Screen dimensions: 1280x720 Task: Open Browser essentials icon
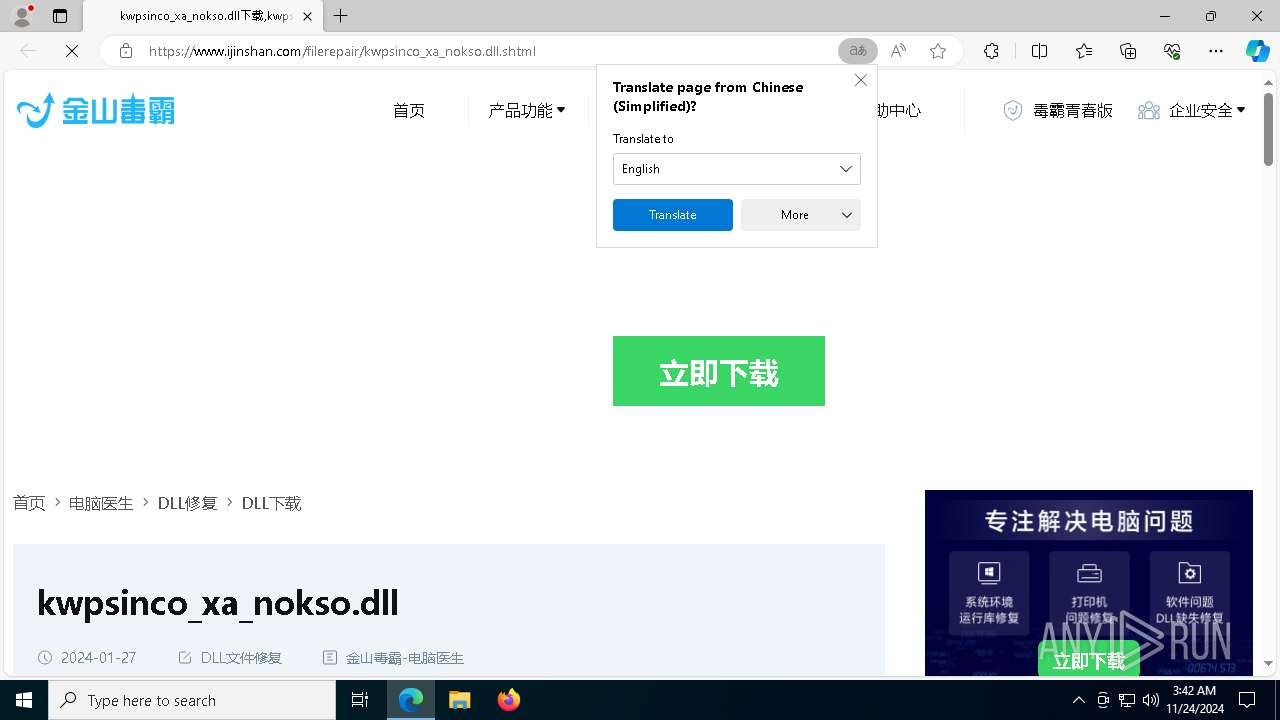tap(1172, 51)
